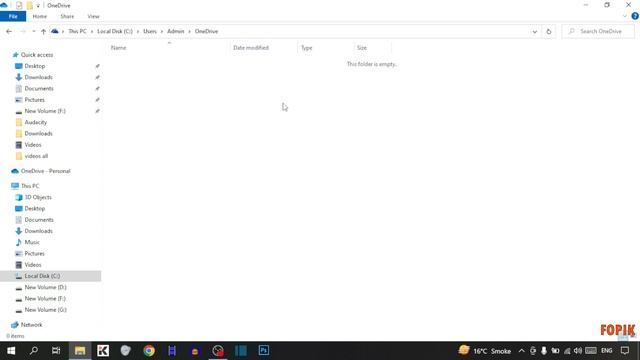Viewport: 640px width, 360px height.
Task: Click the Music note icon
Action: (x=19, y=242)
